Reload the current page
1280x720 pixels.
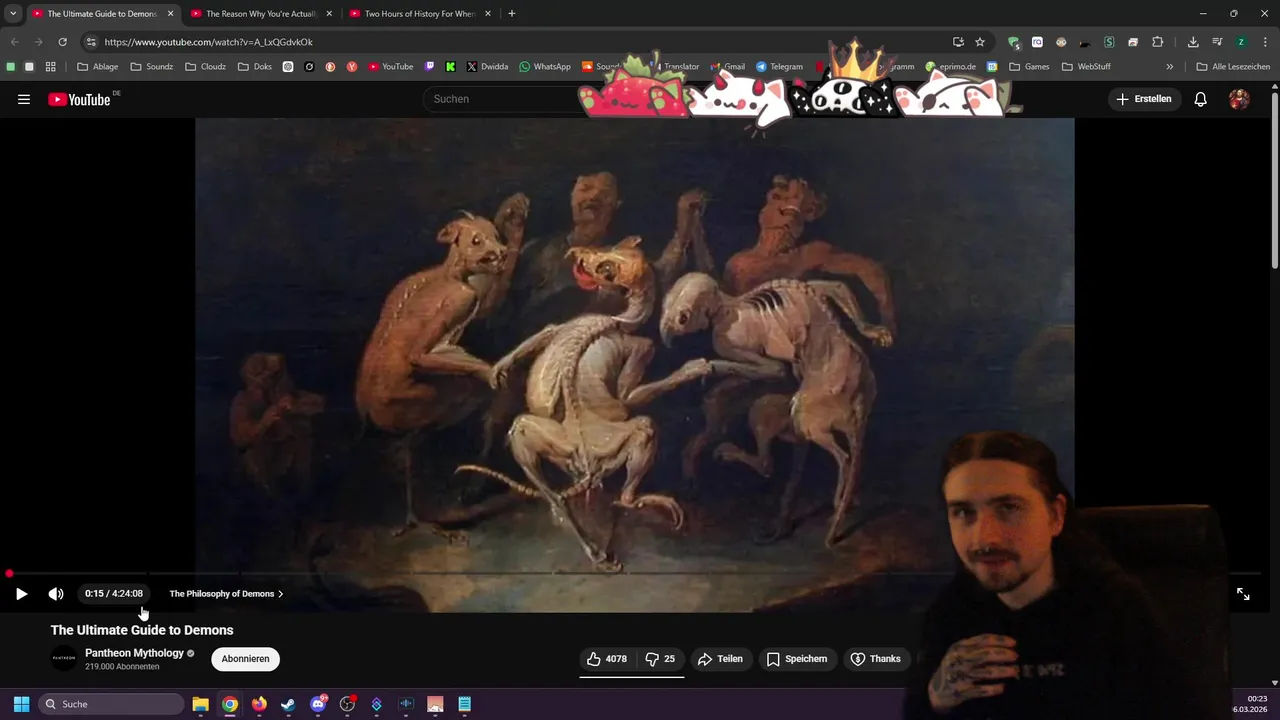point(62,42)
